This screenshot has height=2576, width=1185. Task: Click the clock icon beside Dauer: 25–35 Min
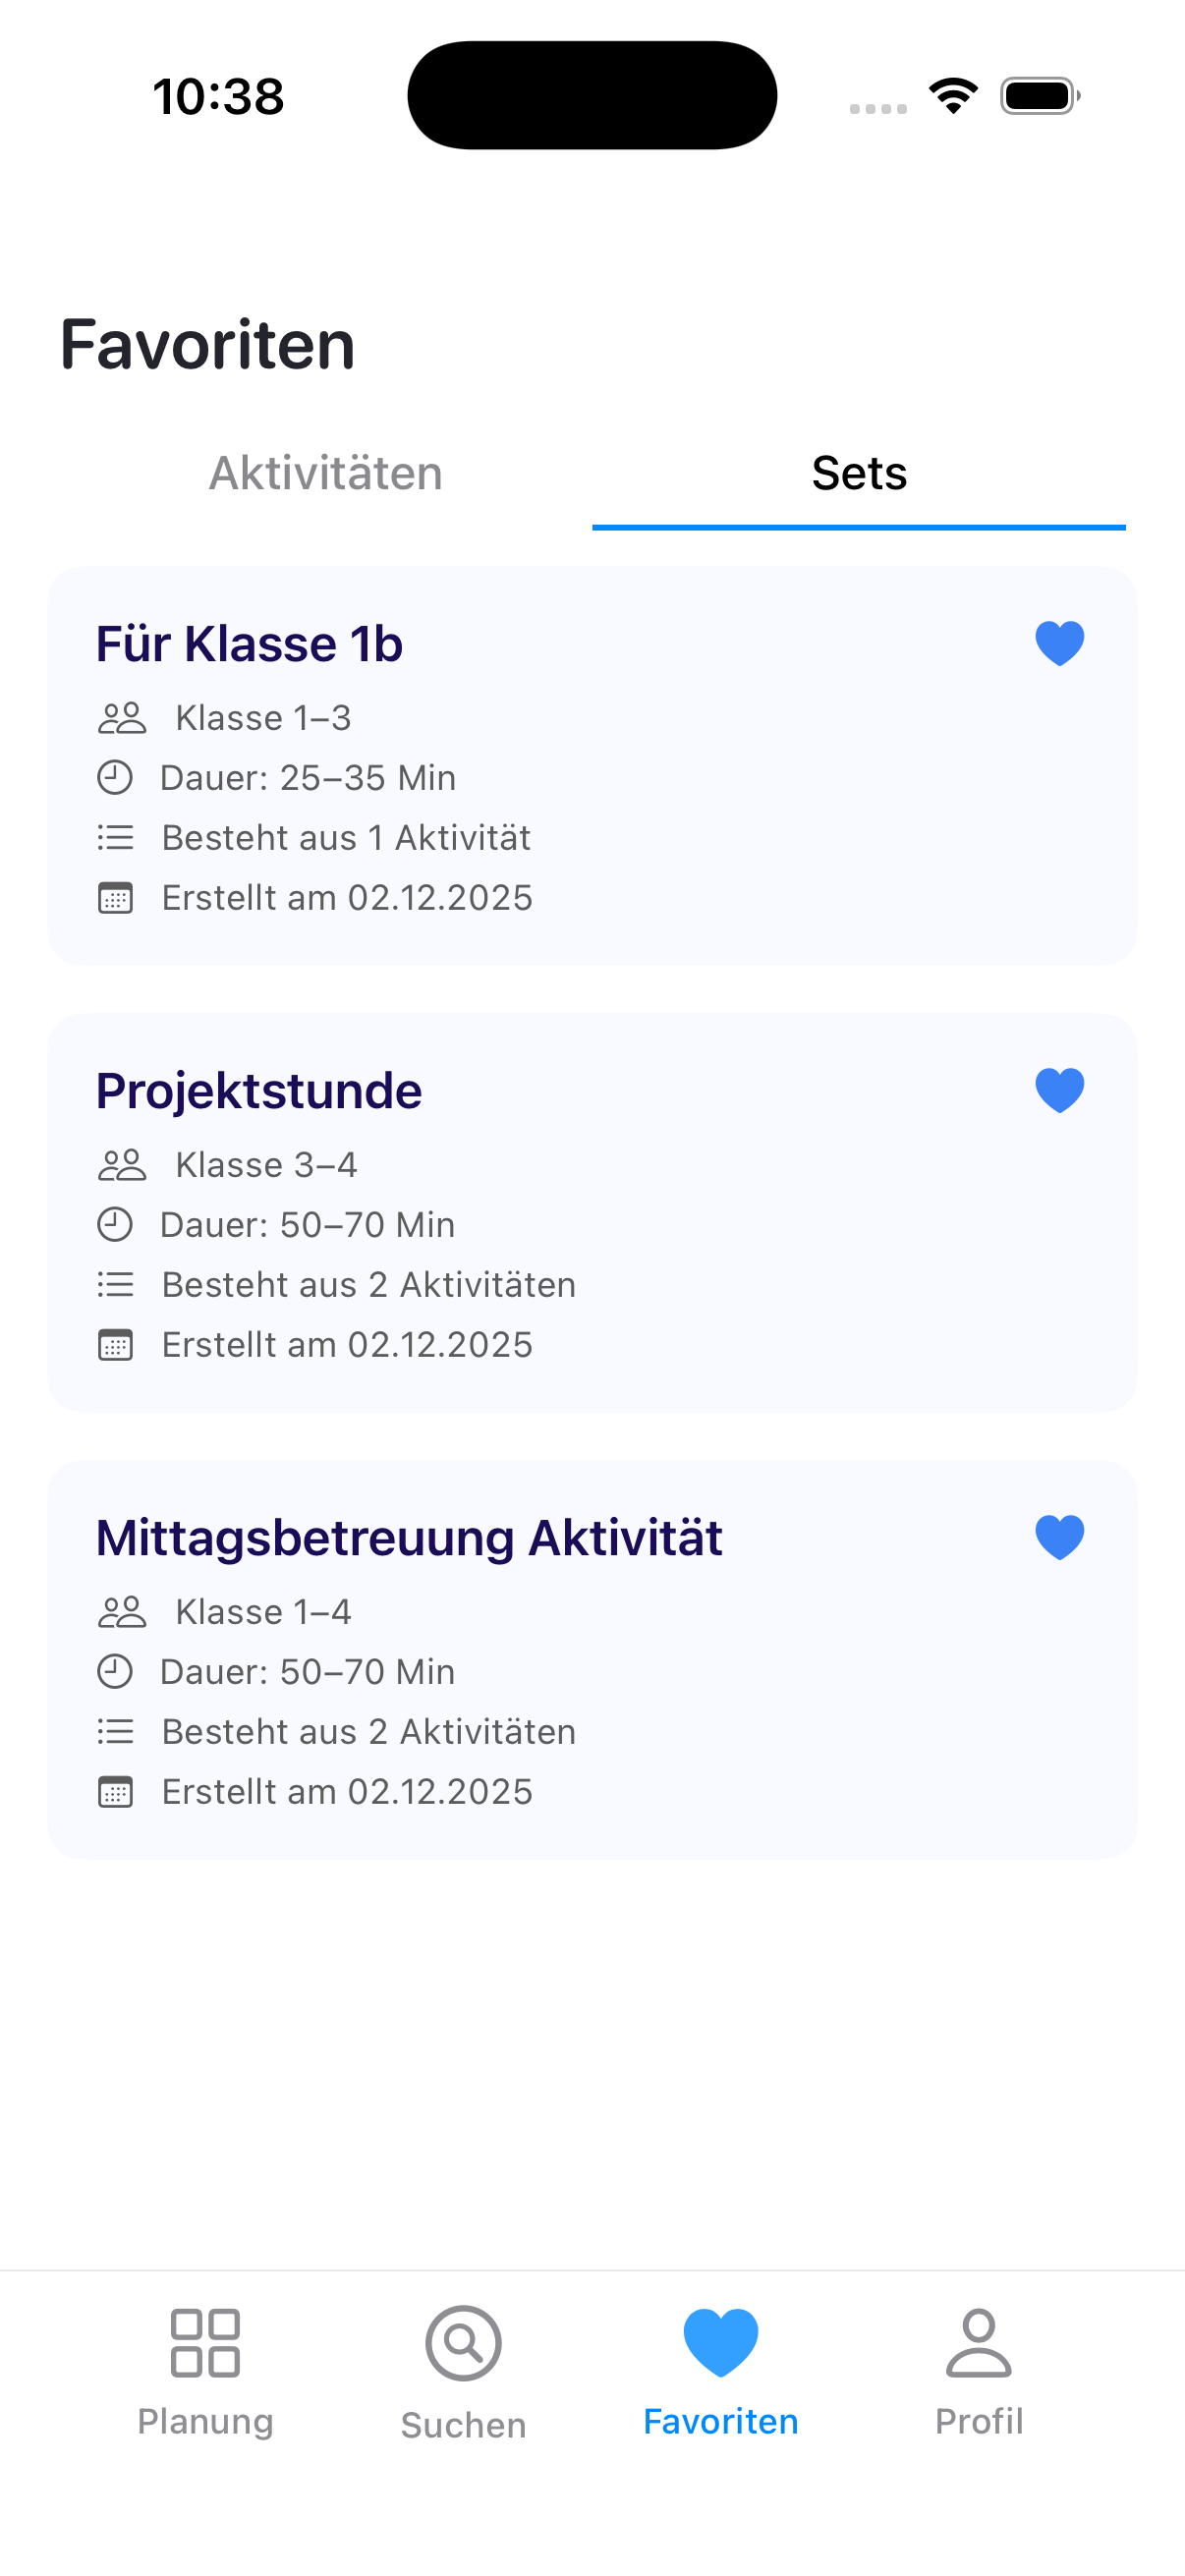[x=115, y=778]
